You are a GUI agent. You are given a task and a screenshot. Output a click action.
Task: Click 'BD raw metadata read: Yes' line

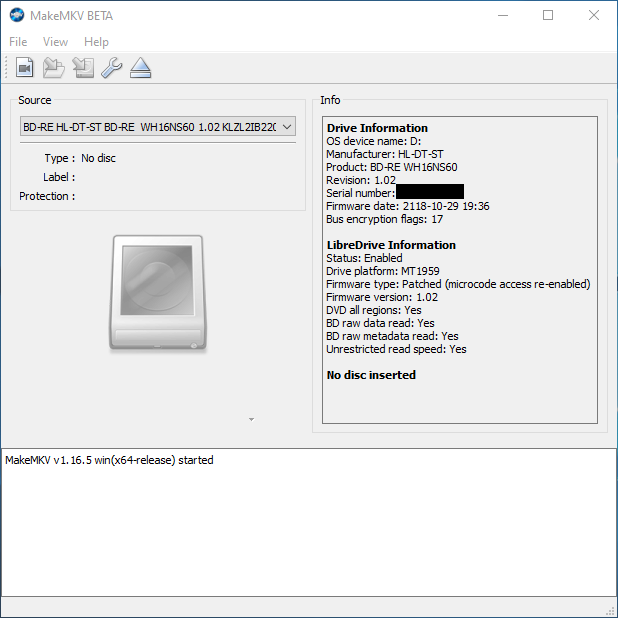point(392,336)
